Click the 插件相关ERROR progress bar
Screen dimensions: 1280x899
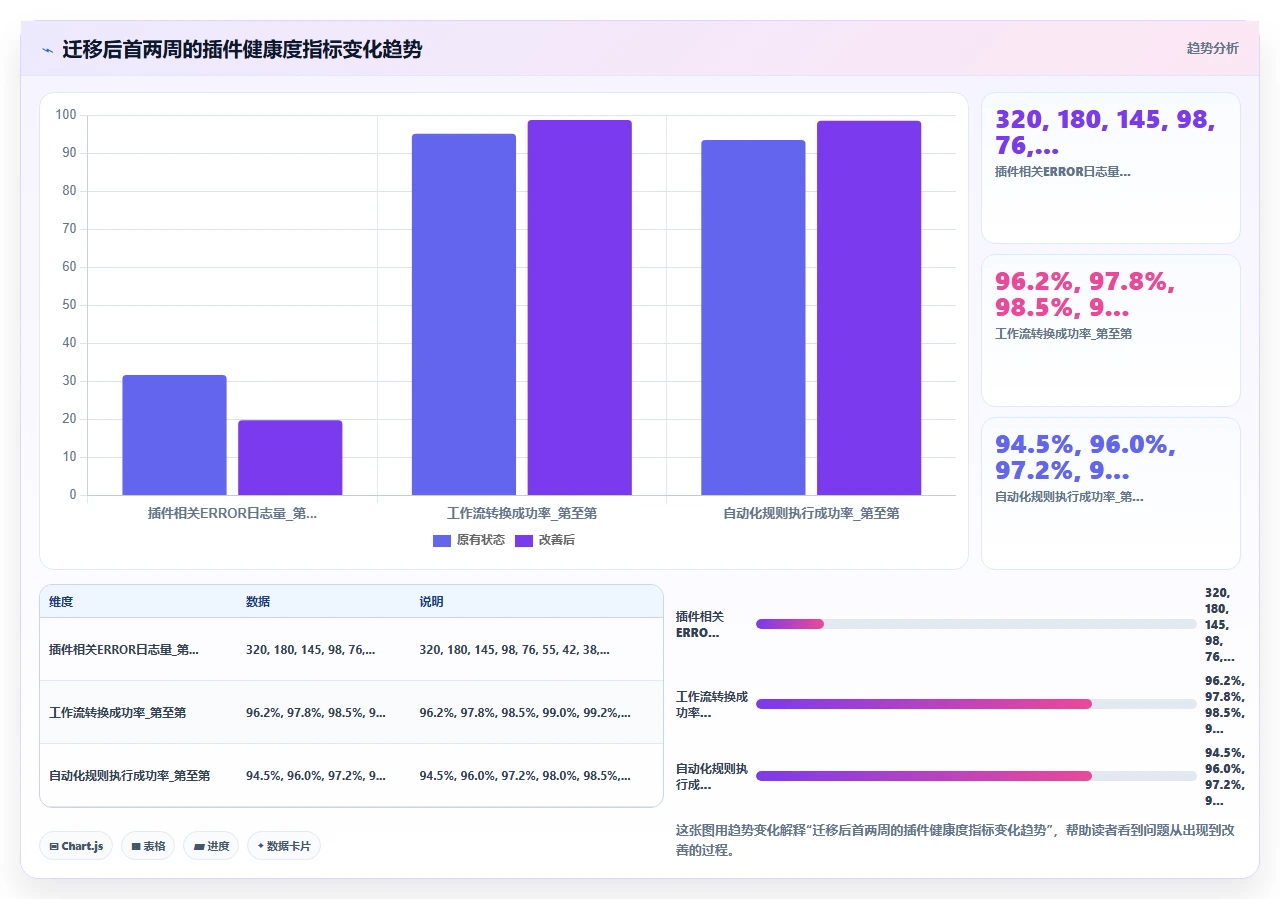pos(976,624)
